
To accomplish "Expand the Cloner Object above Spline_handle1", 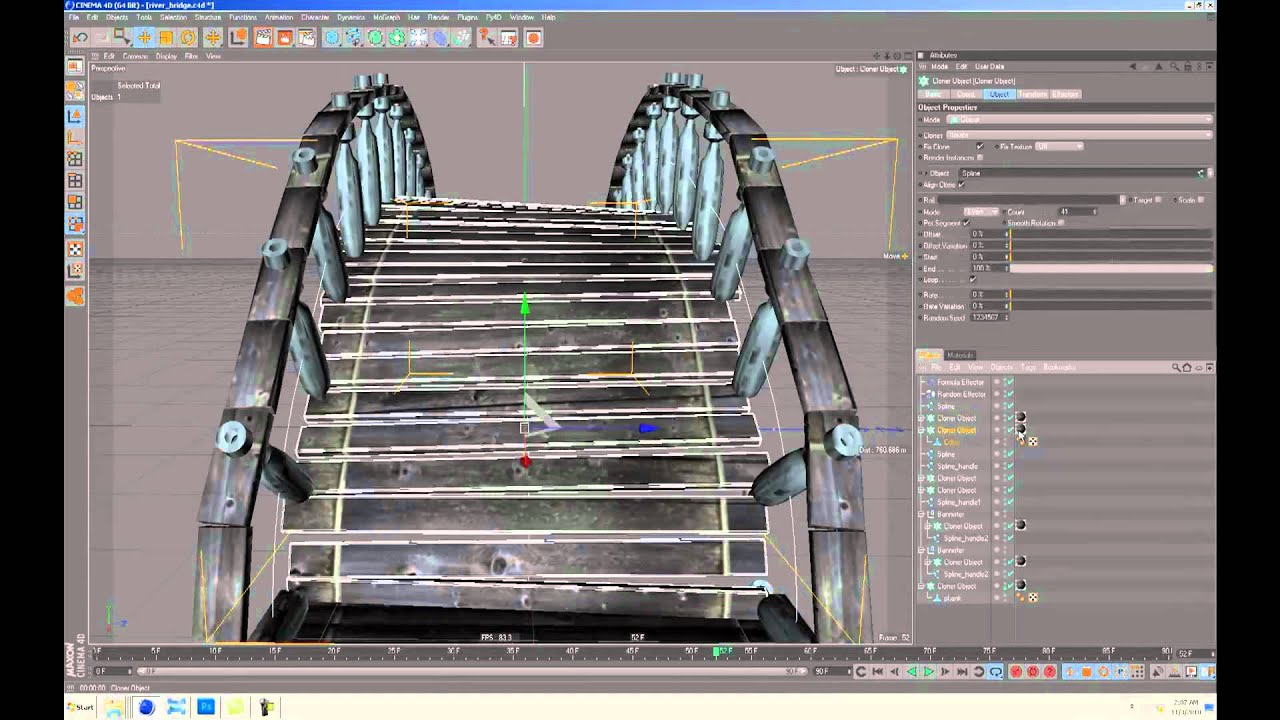I will click(921, 490).
